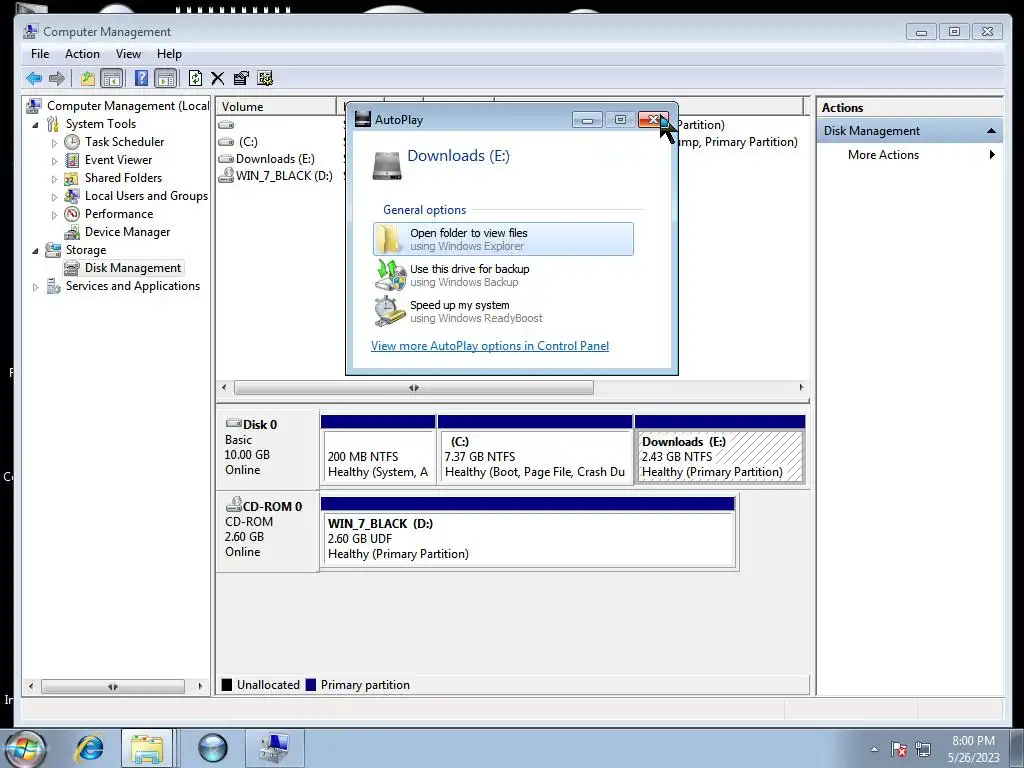Open View more AutoPlay options link
Screen dimensions: 1024x768
point(490,346)
